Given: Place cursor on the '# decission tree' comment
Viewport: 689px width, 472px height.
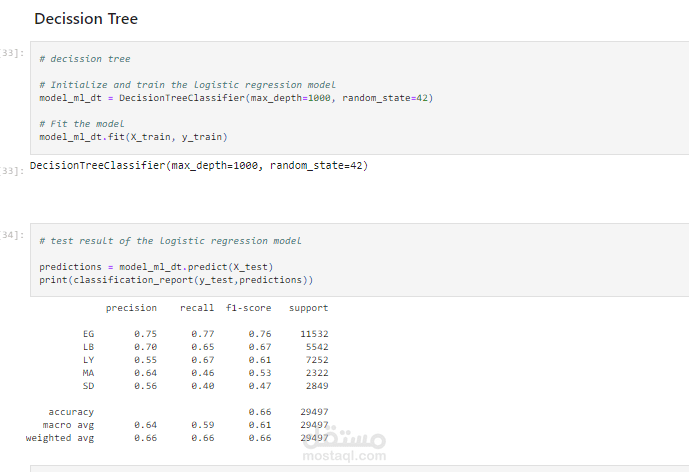Looking at the screenshot, I should [84, 59].
